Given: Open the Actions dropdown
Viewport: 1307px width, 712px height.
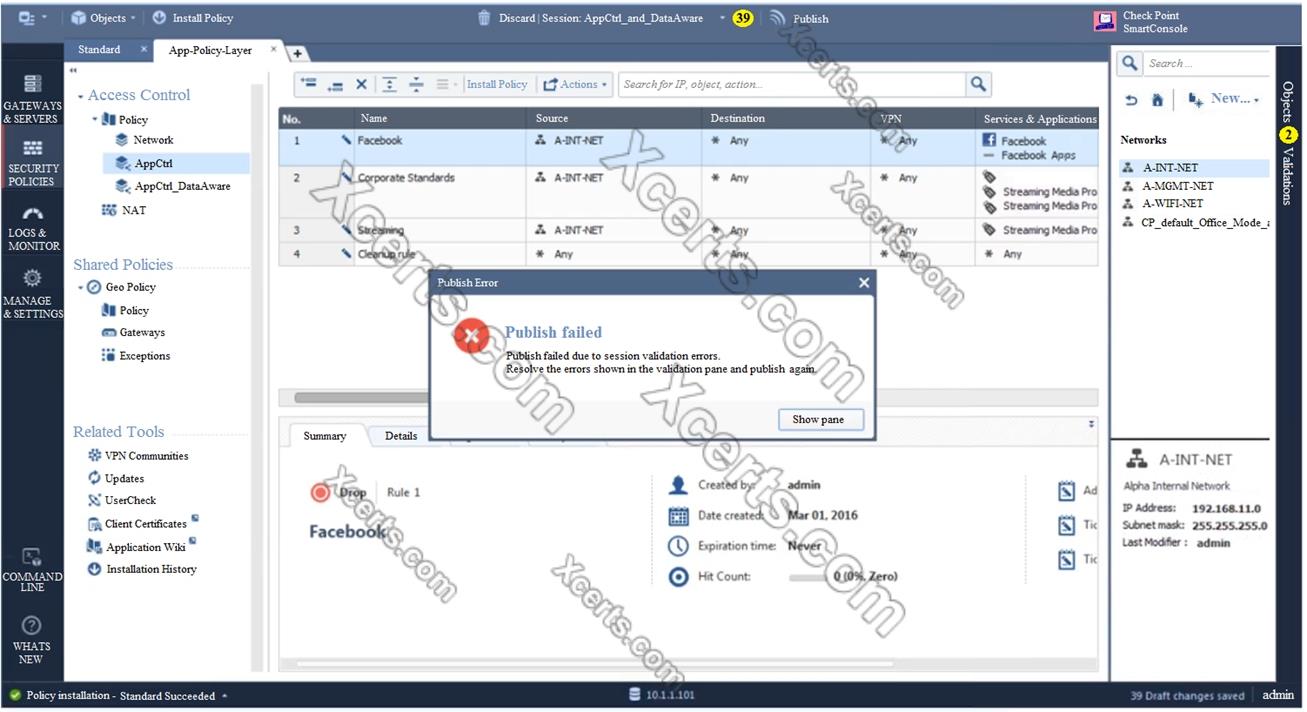Looking at the screenshot, I should point(575,85).
